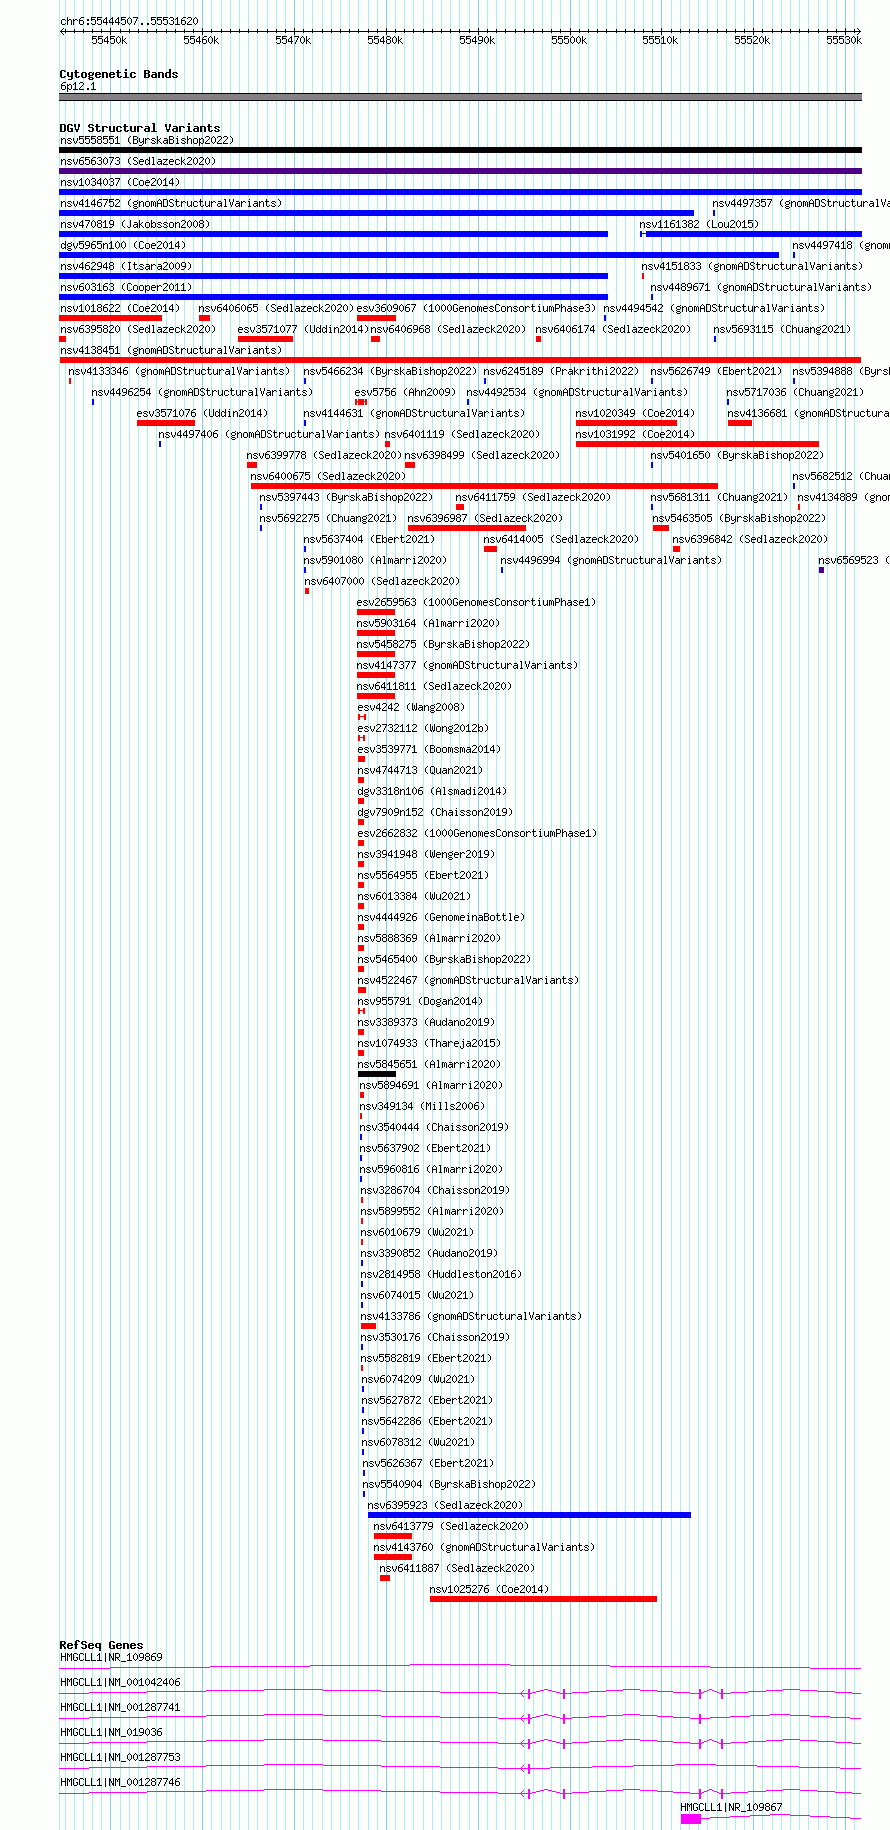Click nsv1161382 (Lou2015) label
This screenshot has width=890, height=1830.
[699, 224]
